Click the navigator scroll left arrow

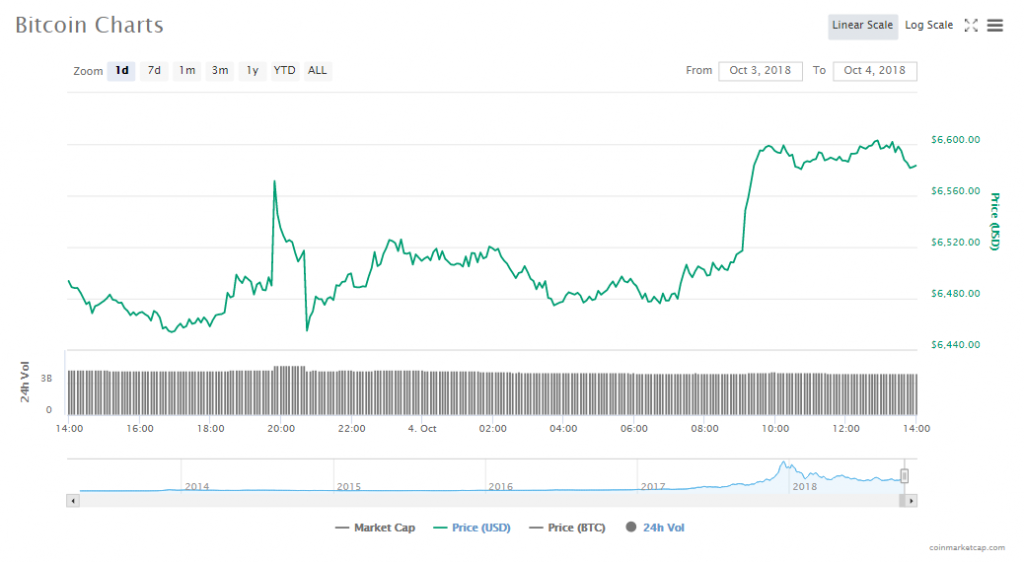click(72, 499)
